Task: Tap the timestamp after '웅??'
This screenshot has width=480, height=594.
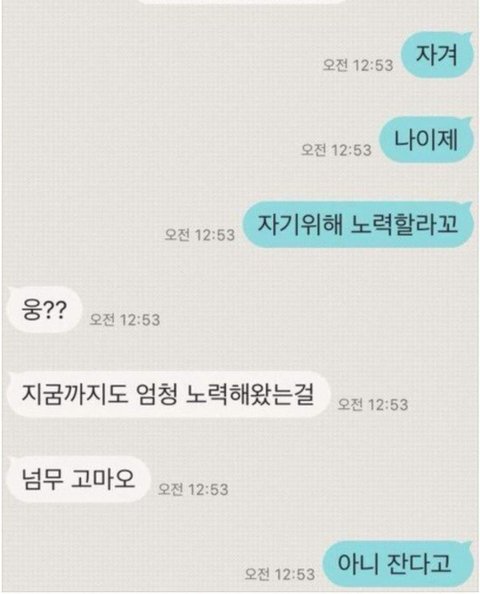Action: click(x=125, y=320)
